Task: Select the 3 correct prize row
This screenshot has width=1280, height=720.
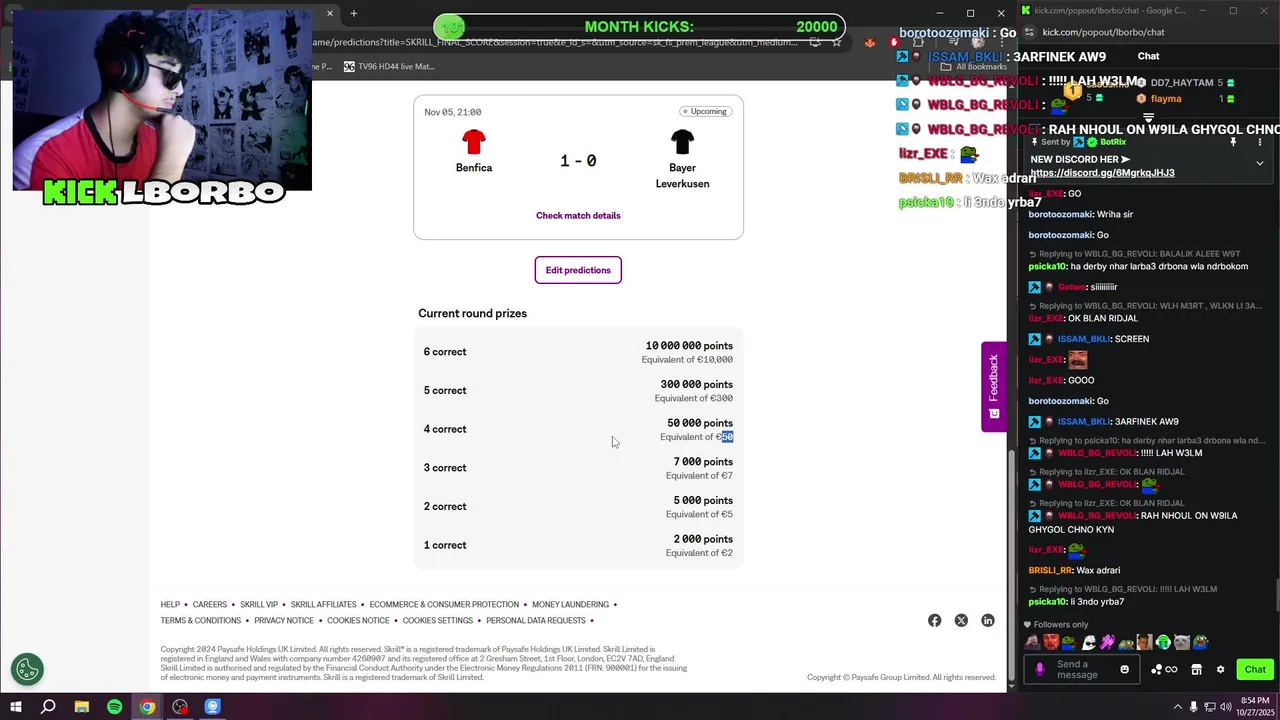Action: tap(578, 468)
